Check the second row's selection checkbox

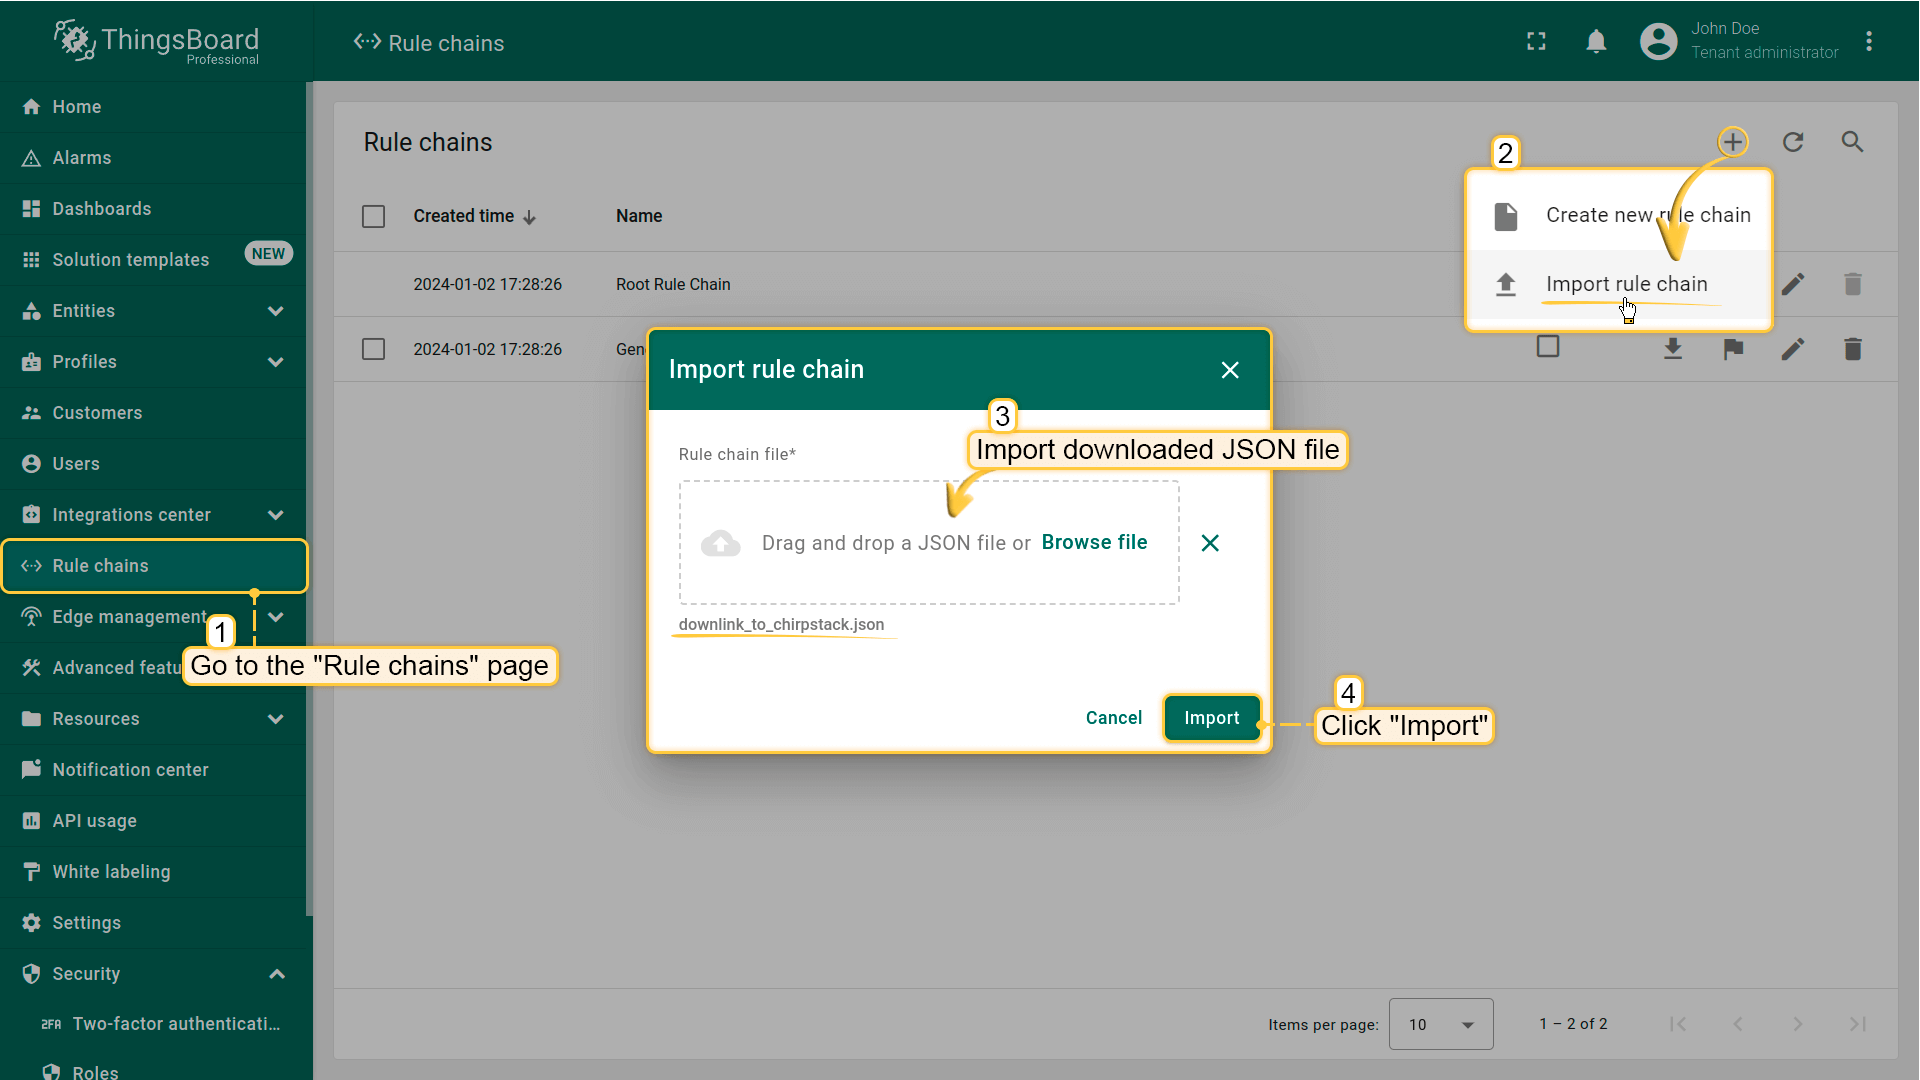click(373, 349)
